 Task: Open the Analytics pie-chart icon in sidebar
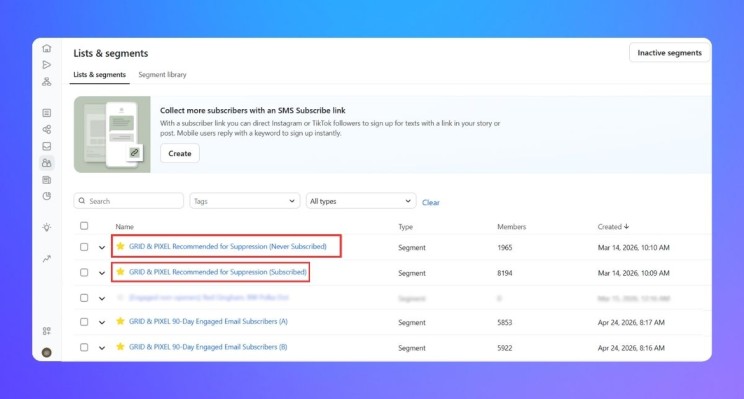point(46,196)
